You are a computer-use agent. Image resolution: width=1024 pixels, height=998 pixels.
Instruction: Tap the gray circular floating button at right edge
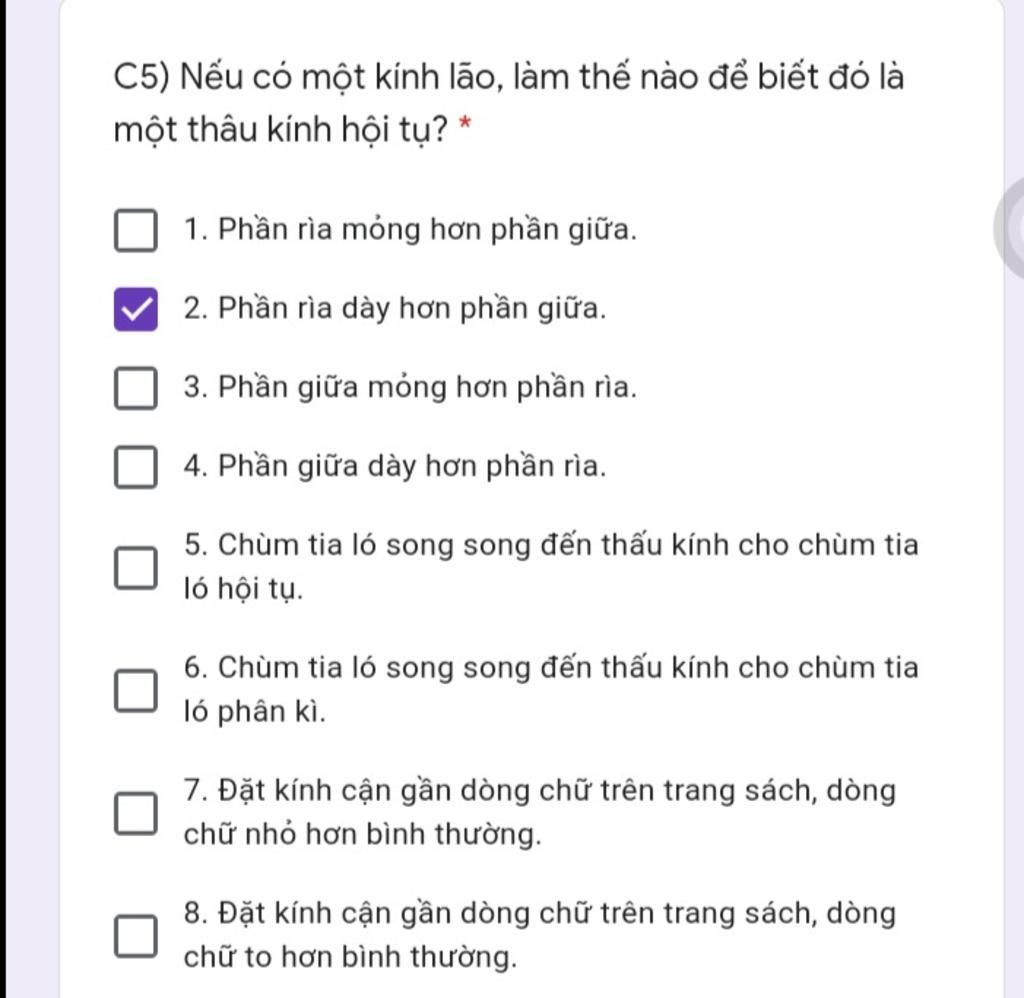1010,229
